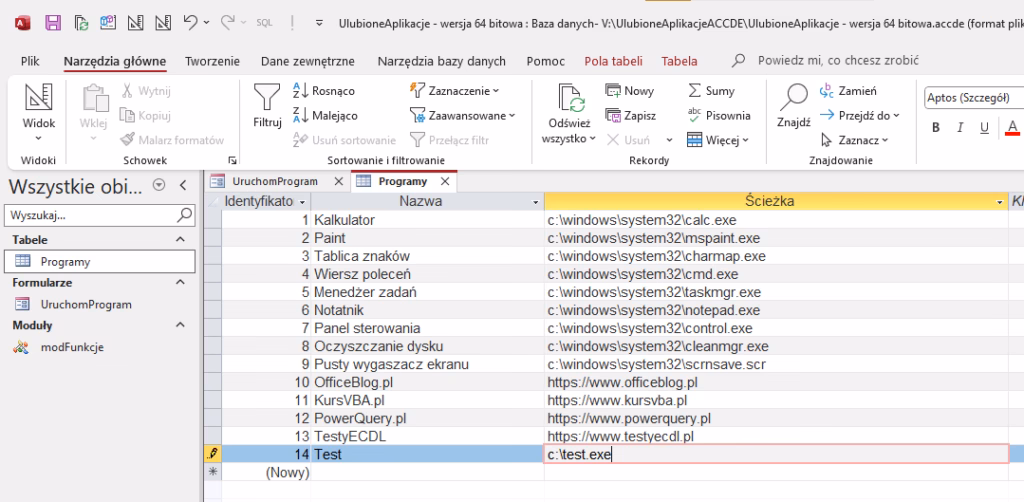Open the Zaawansowane filter options dropdown

point(462,116)
